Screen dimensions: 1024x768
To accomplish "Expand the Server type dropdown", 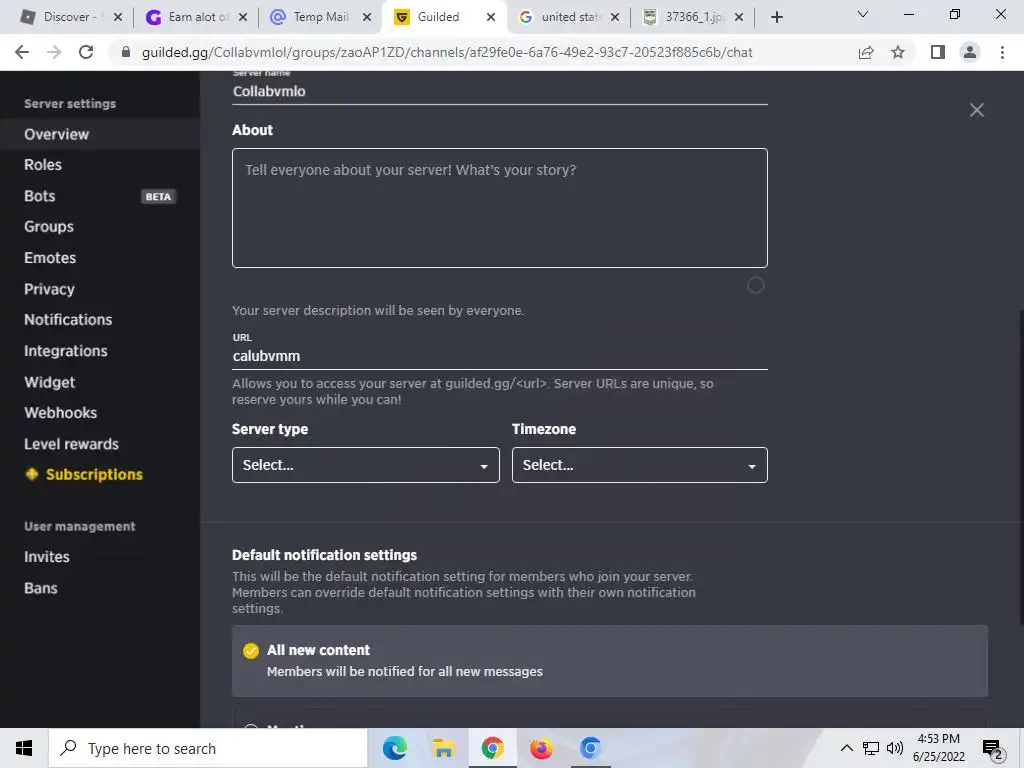I will [x=366, y=465].
